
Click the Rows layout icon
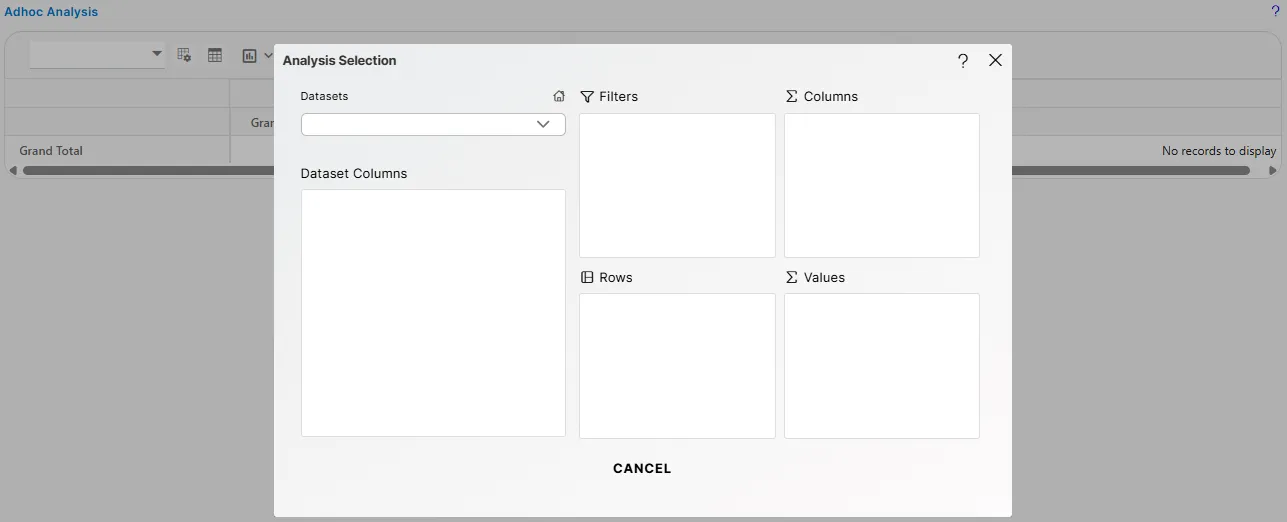coord(587,277)
